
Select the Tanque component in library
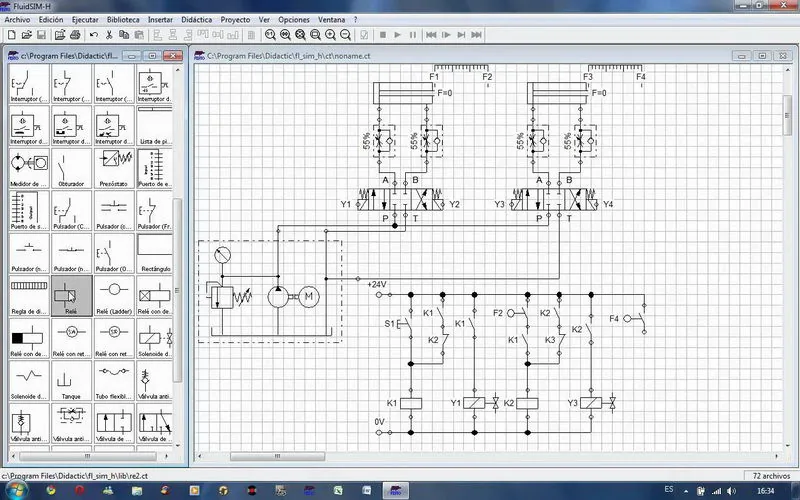point(71,381)
